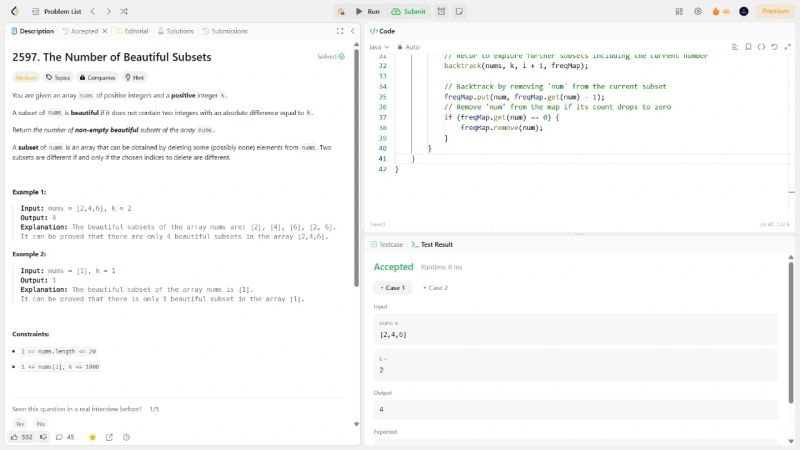This screenshot has width=800, height=450.
Task: Click the share problem icon
Action: point(109,437)
